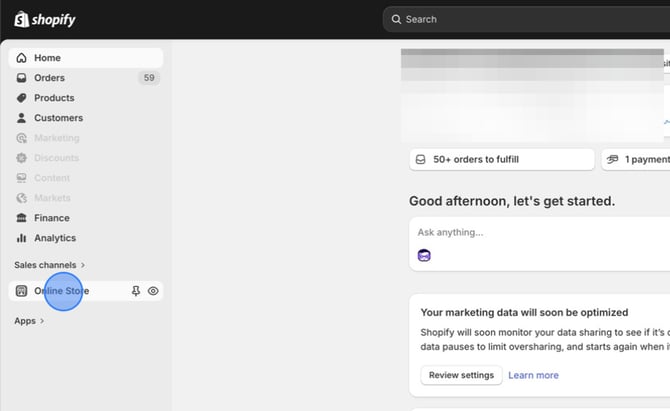Click the Customers person icon
The width and height of the screenshot is (670, 411).
[x=21, y=118]
